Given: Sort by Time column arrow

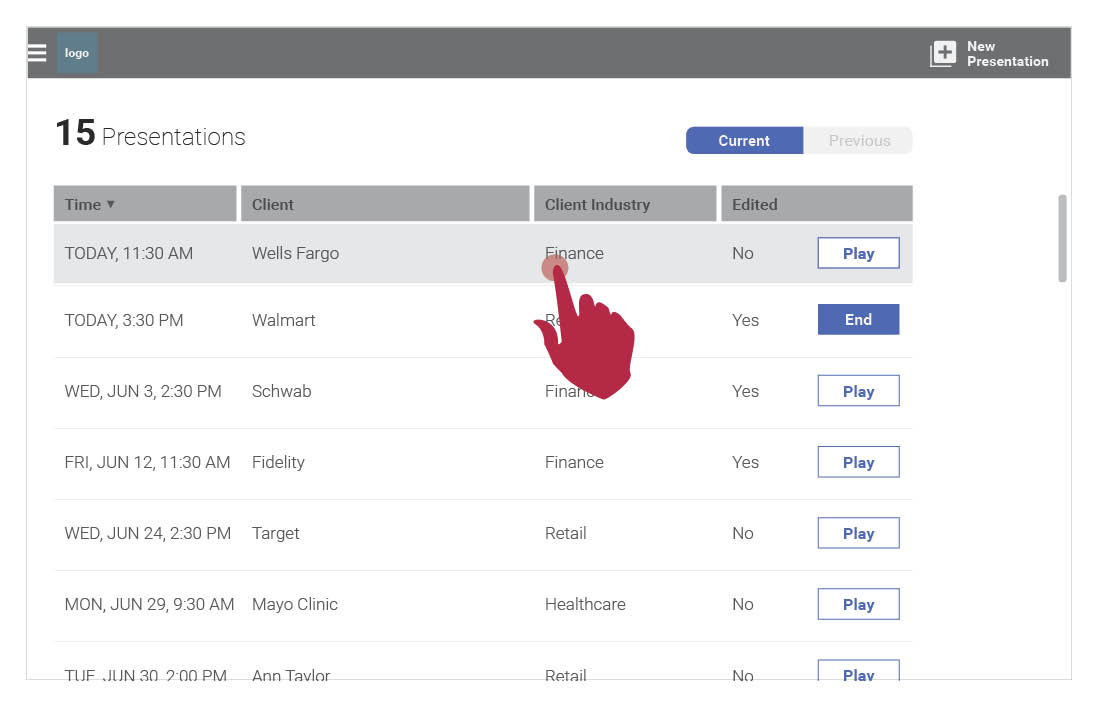Looking at the screenshot, I should [x=111, y=204].
